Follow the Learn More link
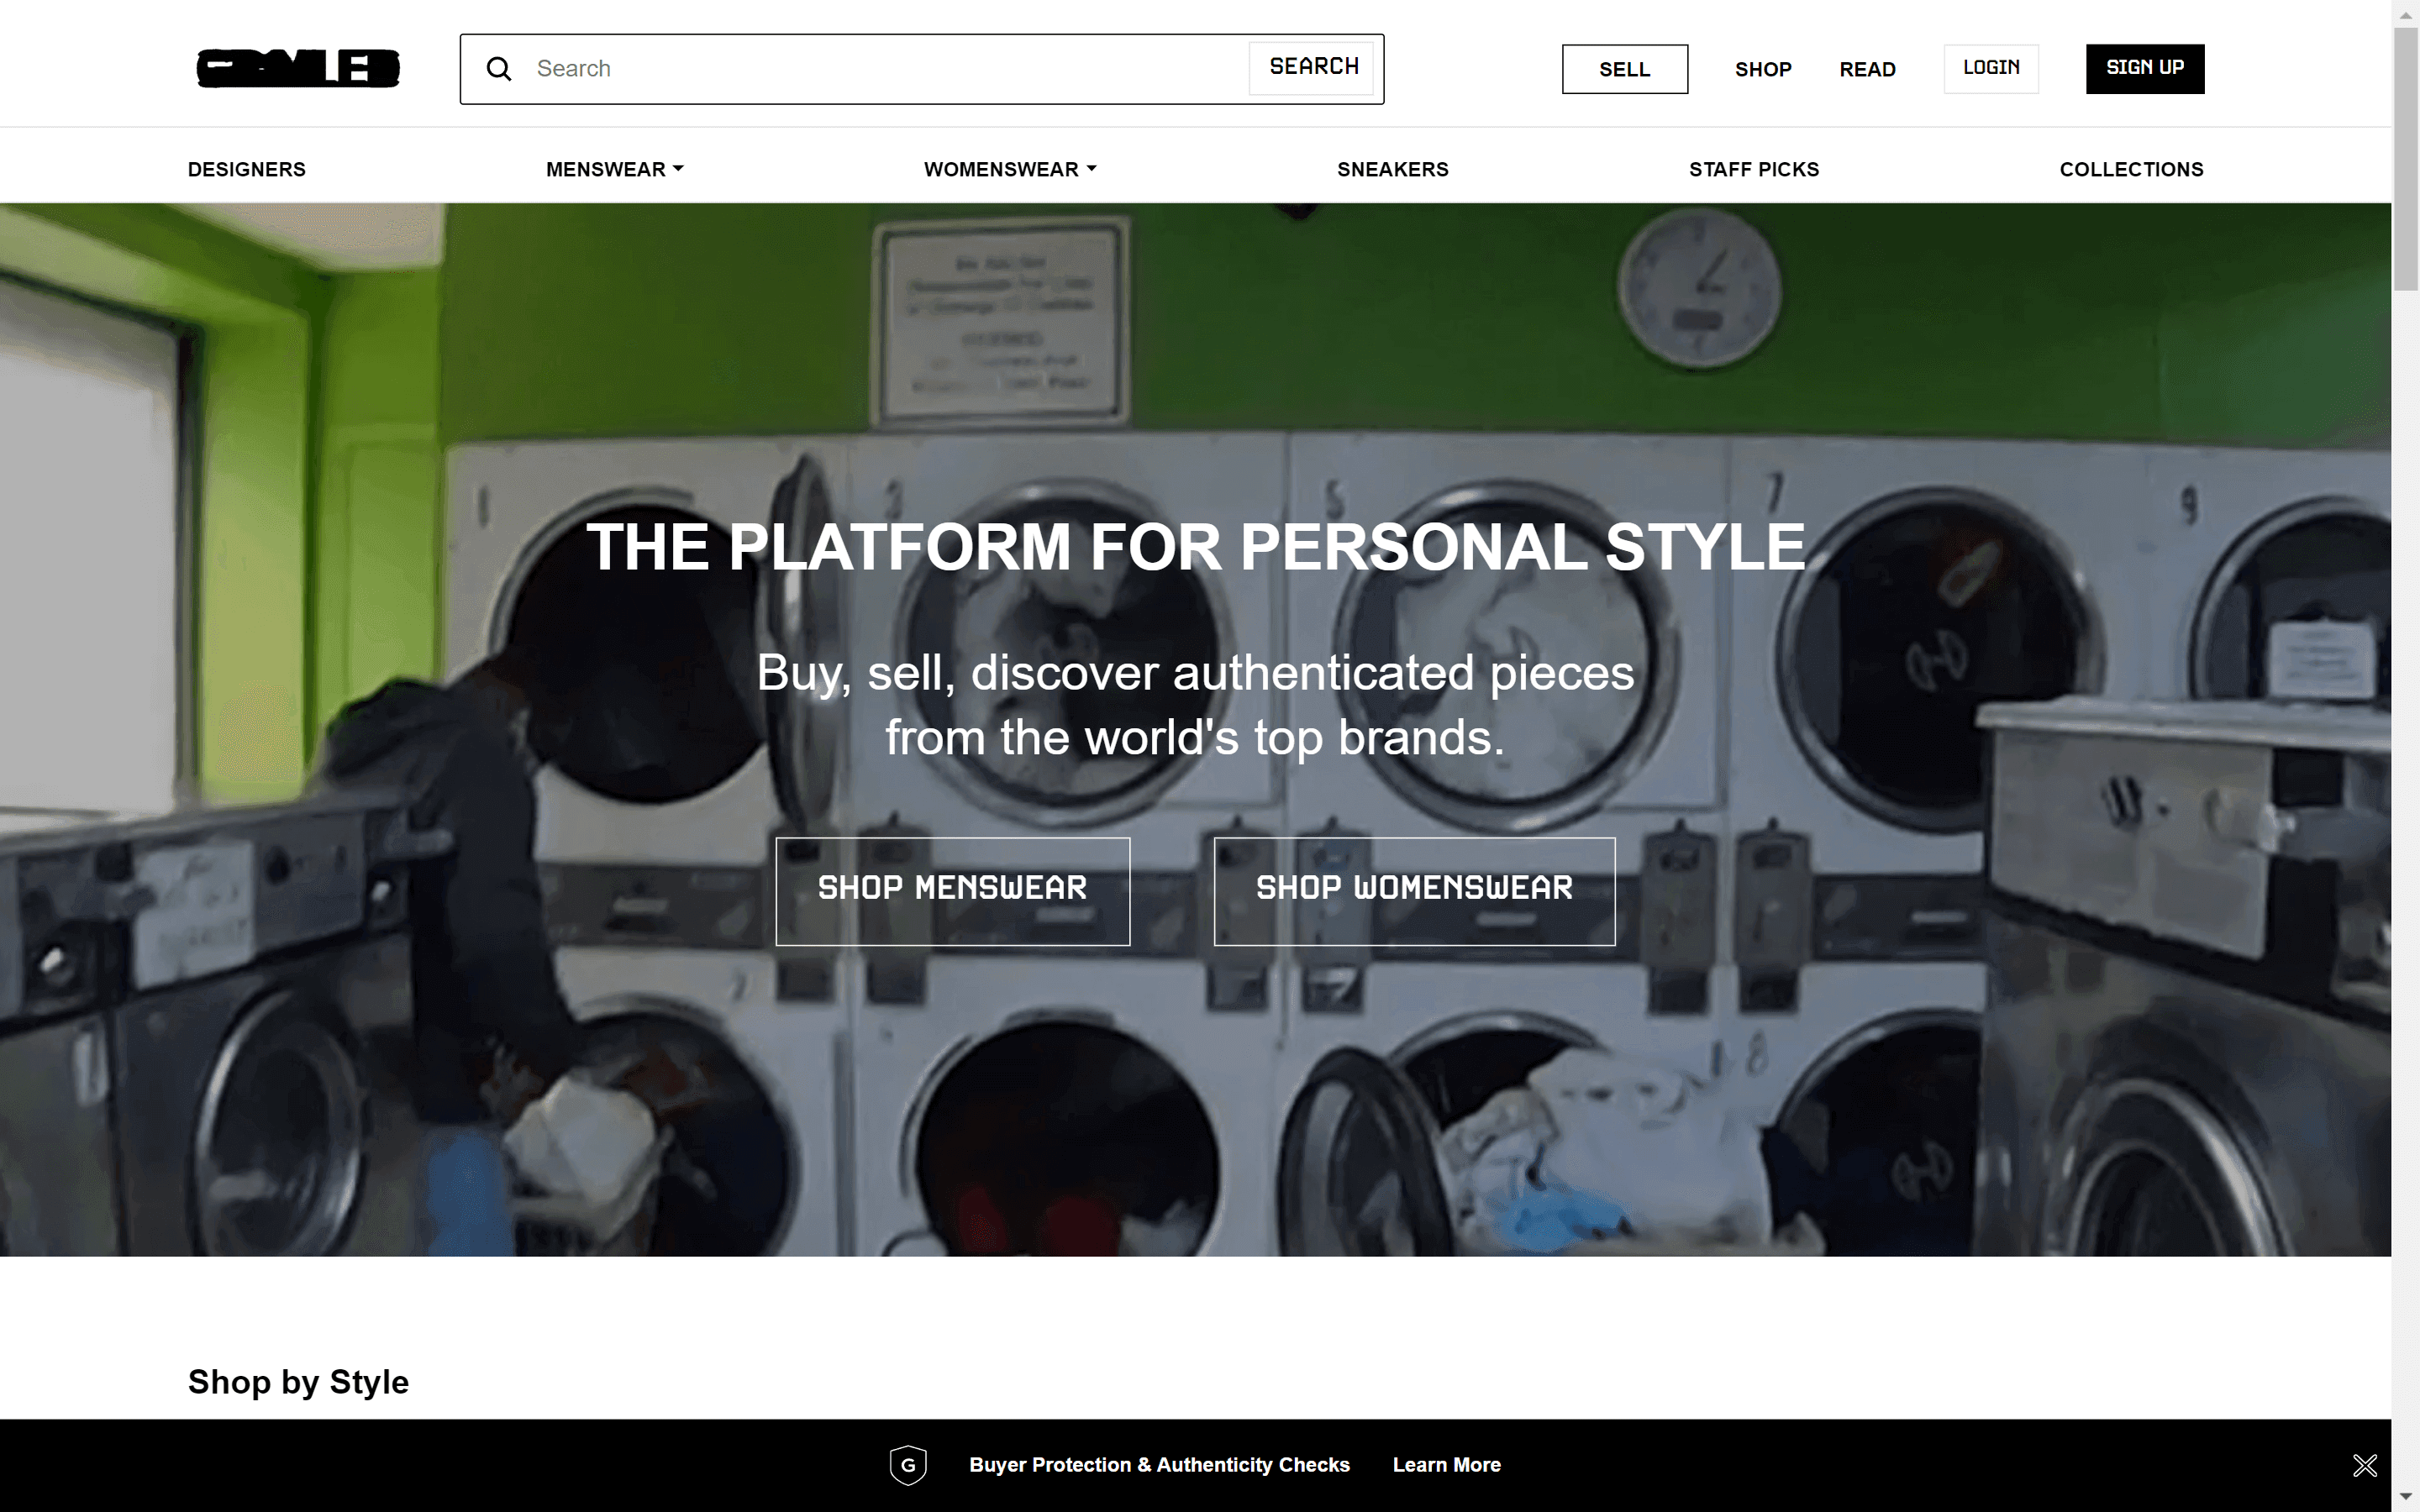The image size is (2420, 1512). pyautogui.click(x=1446, y=1465)
